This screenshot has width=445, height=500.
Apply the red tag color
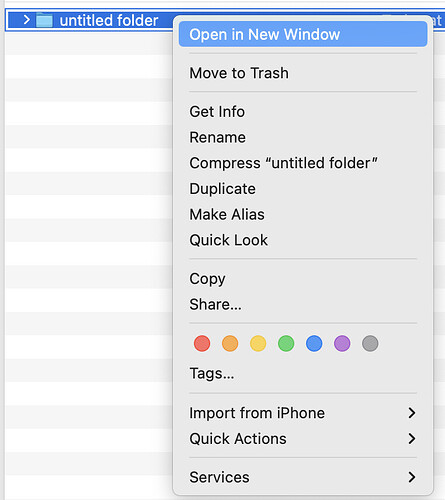(x=202, y=344)
